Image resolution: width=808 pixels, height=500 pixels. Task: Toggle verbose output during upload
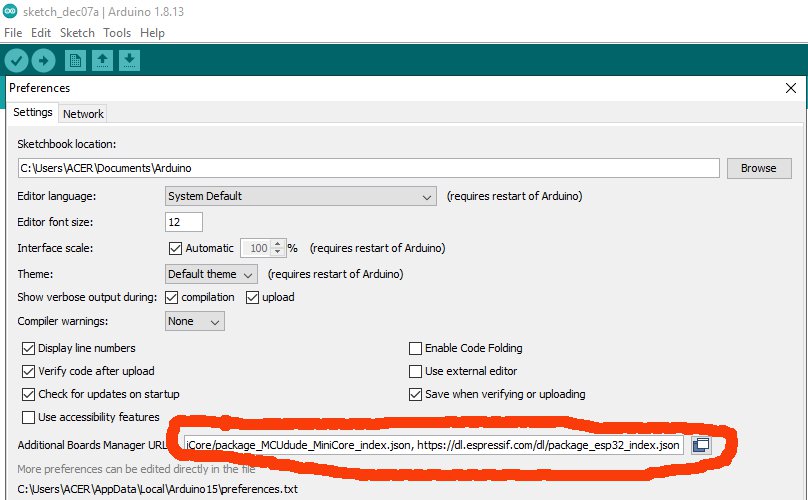252,297
